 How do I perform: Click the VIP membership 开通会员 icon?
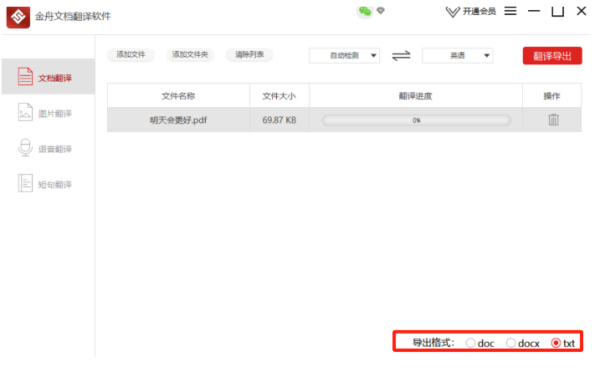pyautogui.click(x=471, y=11)
